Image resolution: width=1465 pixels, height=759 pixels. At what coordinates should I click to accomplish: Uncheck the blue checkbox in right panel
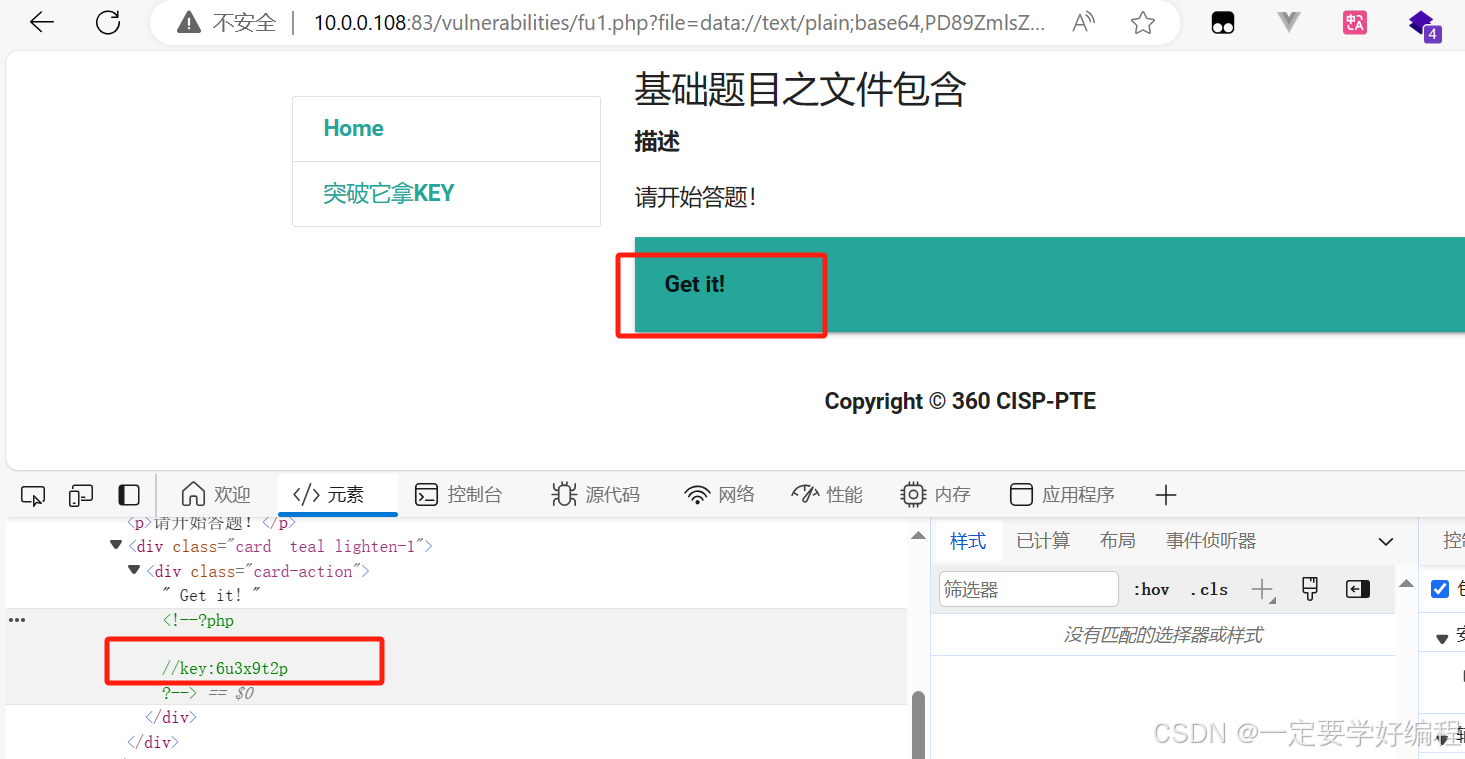tap(1440, 589)
